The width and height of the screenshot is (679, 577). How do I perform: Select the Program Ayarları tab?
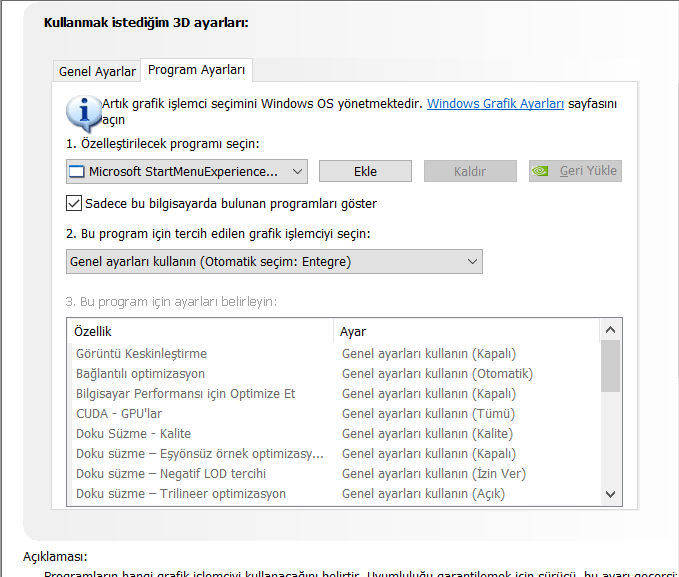[197, 70]
